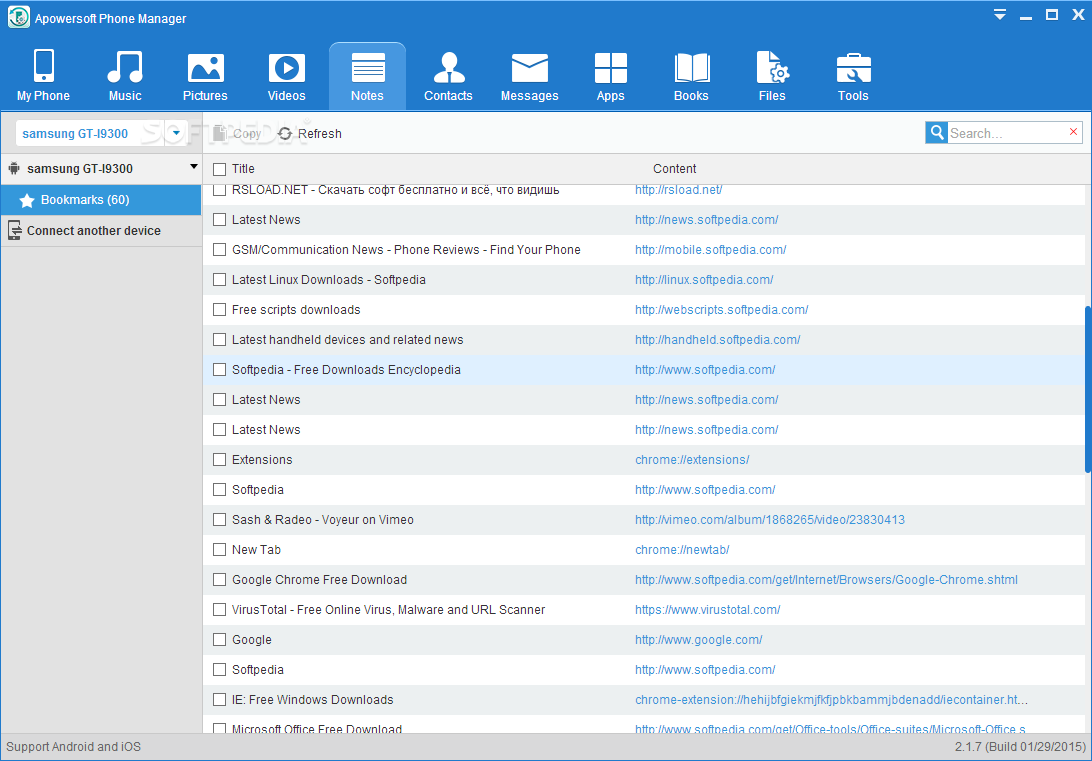Toggle the select-all checkbox beside Title
1092x761 pixels.
[x=219, y=169]
